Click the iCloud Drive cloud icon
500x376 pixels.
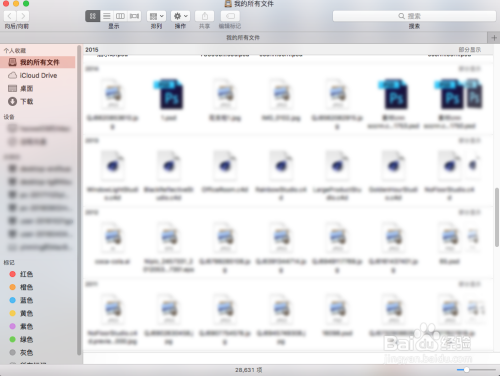click(12, 75)
